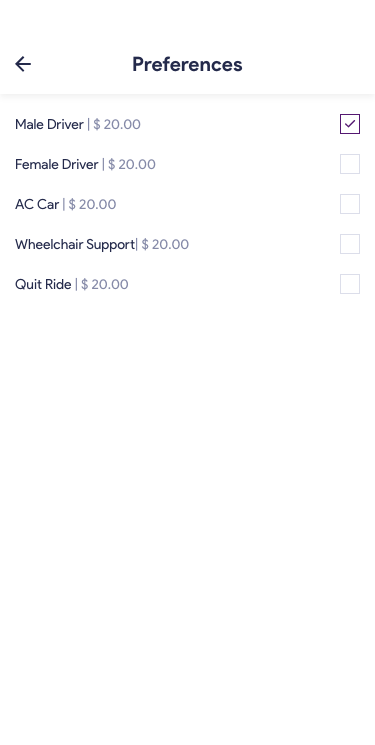This screenshot has height=745, width=375.
Task: Click the Female Driver label text
Action: [x=57, y=164]
